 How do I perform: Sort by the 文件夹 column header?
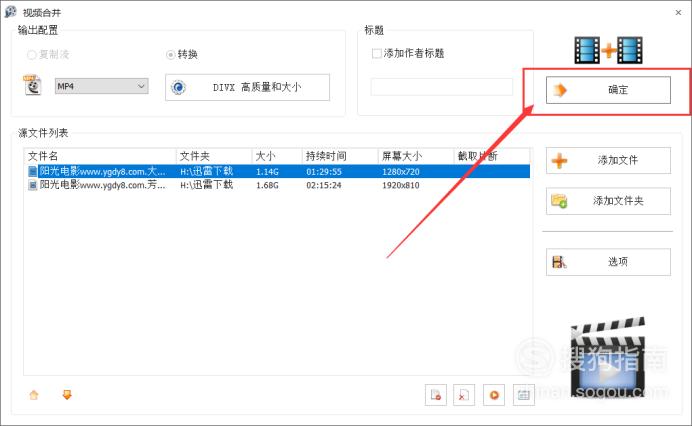point(214,156)
